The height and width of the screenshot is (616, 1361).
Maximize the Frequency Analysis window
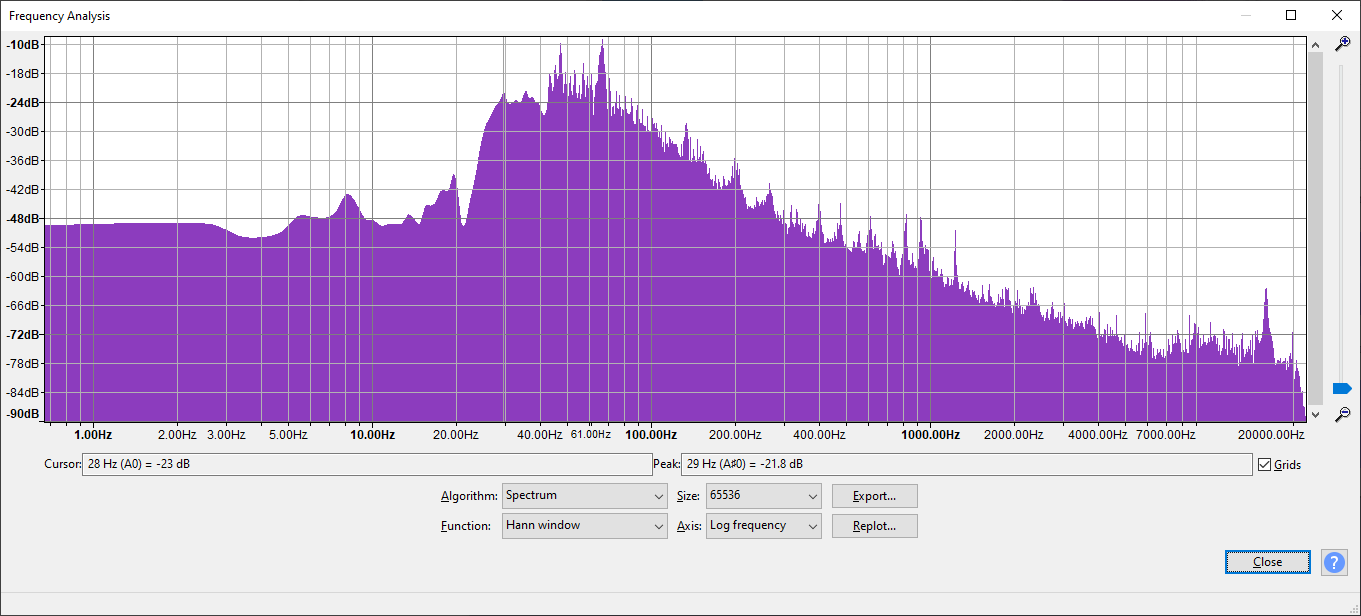[x=1291, y=15]
